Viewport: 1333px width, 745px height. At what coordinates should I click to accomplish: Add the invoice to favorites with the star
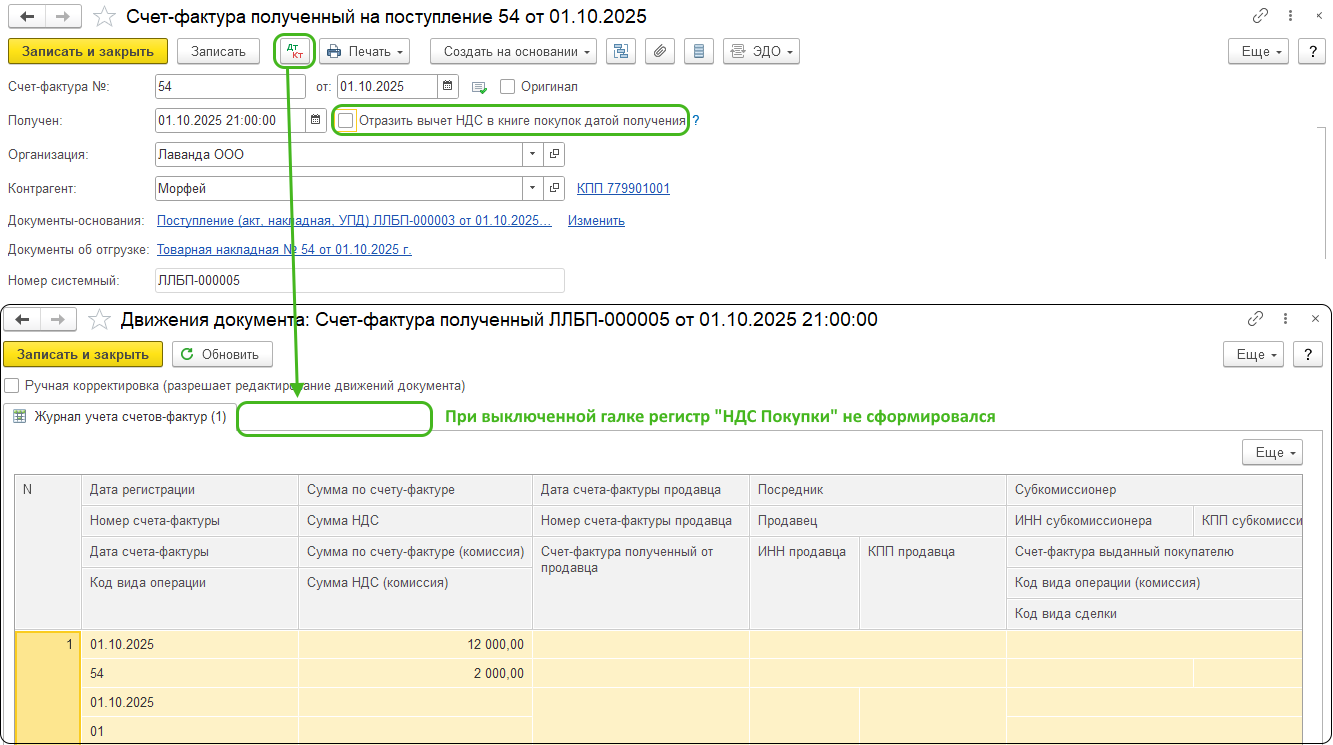click(103, 17)
